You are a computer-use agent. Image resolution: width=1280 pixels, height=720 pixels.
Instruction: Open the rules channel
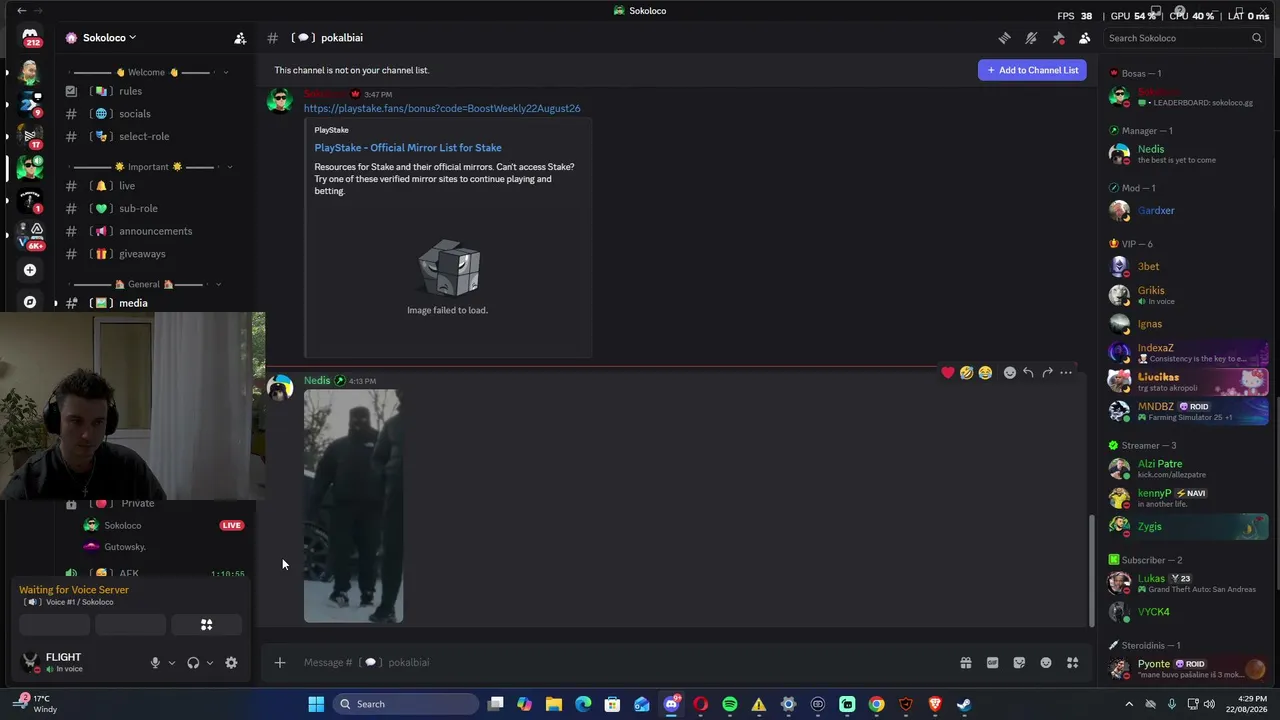click(130, 91)
